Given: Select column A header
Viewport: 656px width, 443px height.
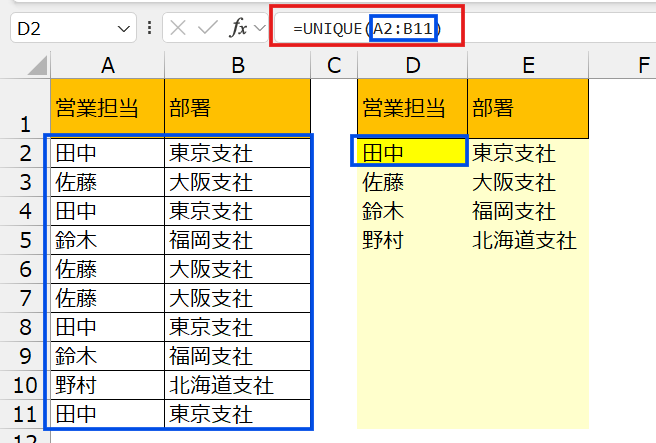Looking at the screenshot, I should point(107,66).
